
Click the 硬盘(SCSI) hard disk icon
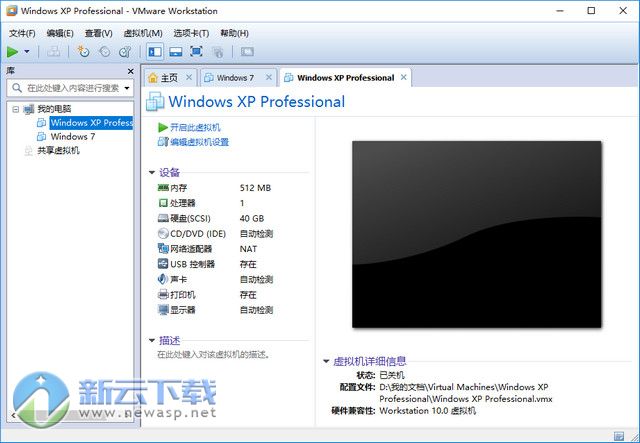coord(163,218)
